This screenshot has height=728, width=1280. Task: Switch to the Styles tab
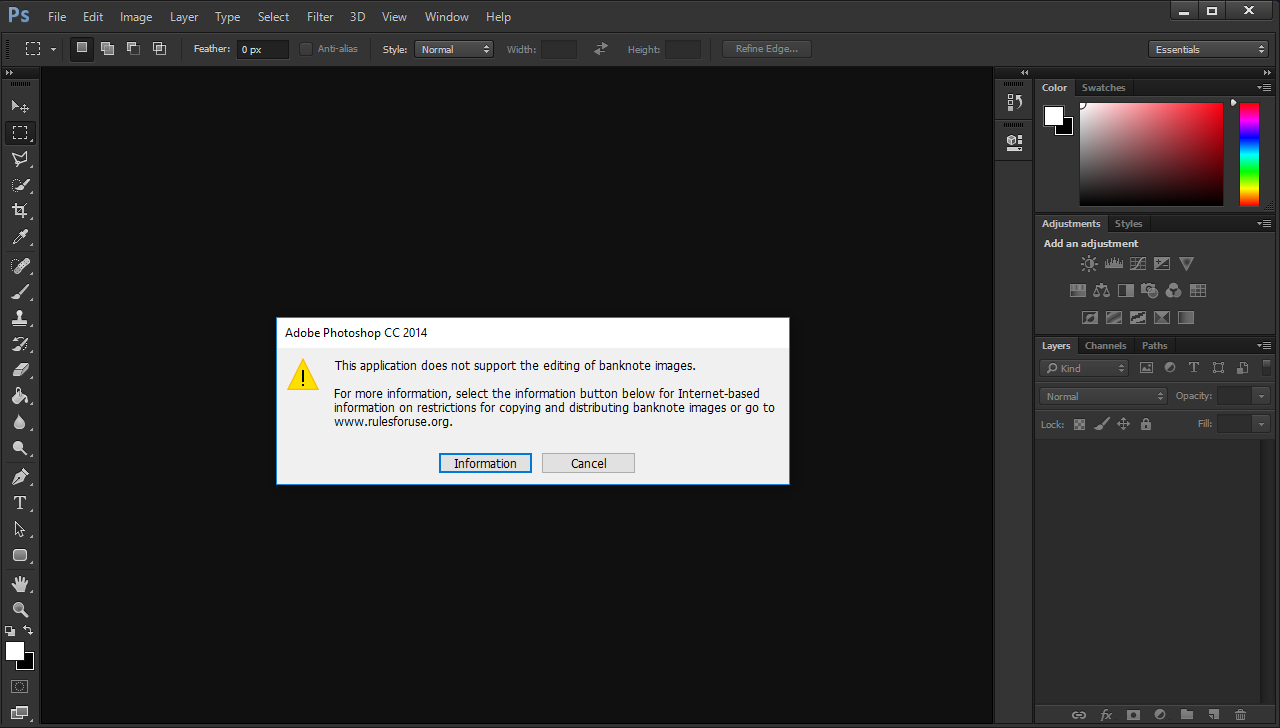(1128, 224)
